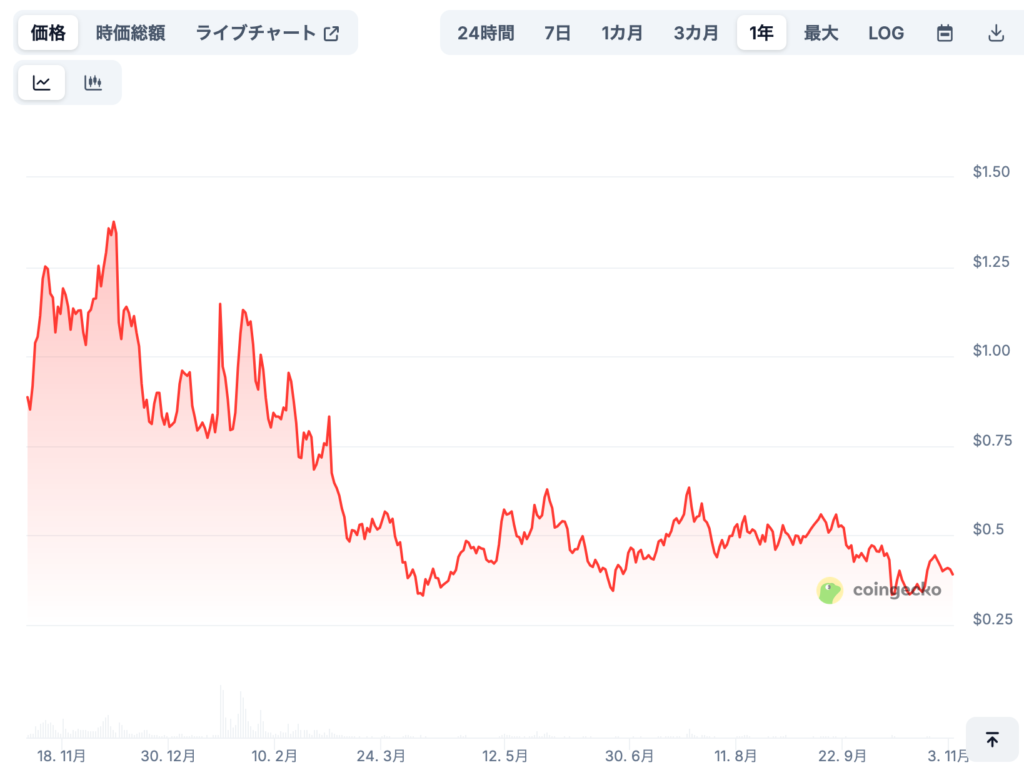1024x780 pixels.
Task: Toggle the 最大 time range view
Action: (820, 32)
